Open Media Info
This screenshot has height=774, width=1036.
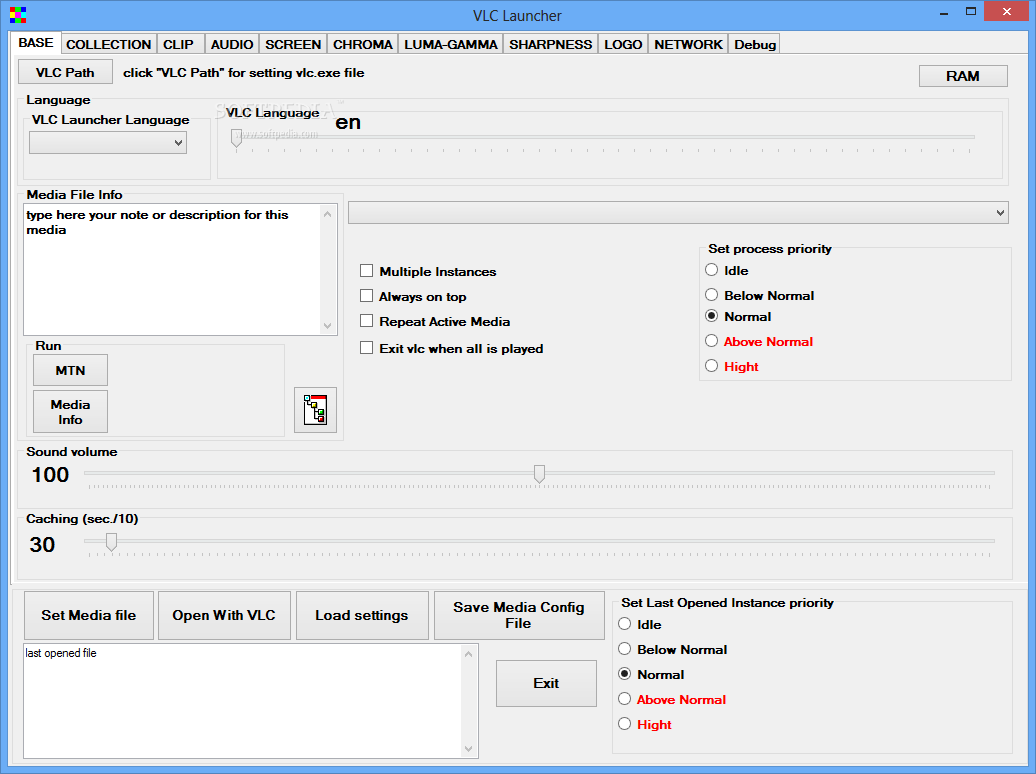coord(70,412)
